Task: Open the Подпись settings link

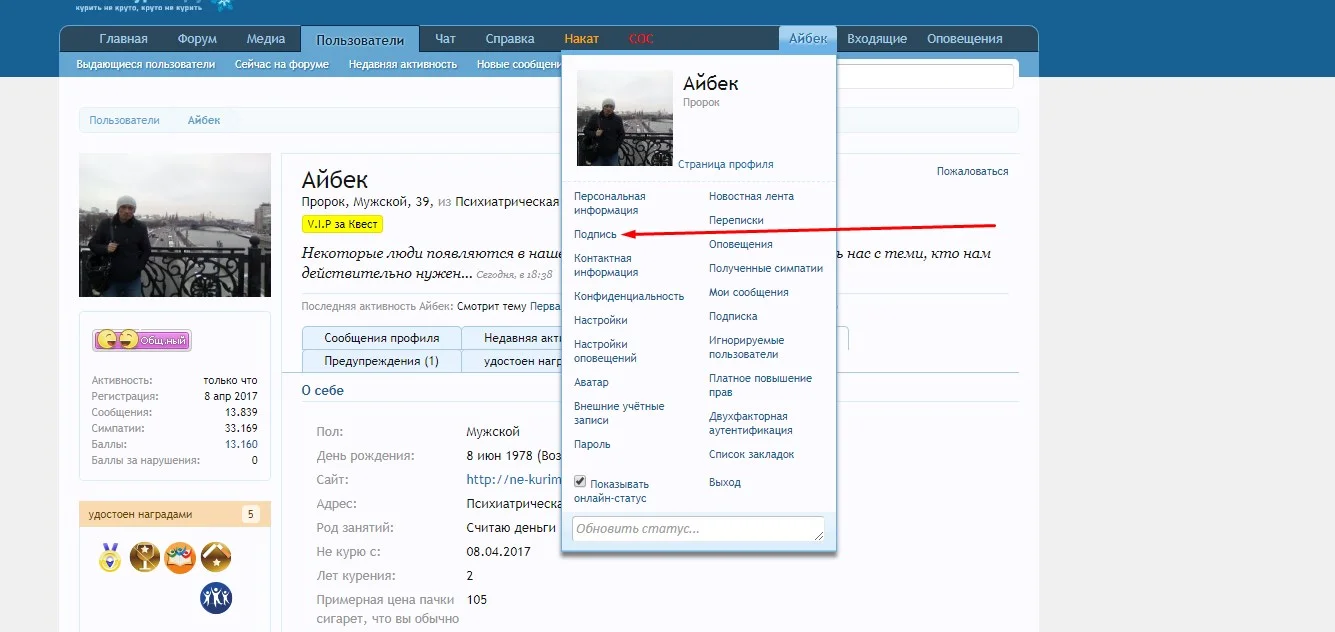Action: (597, 233)
